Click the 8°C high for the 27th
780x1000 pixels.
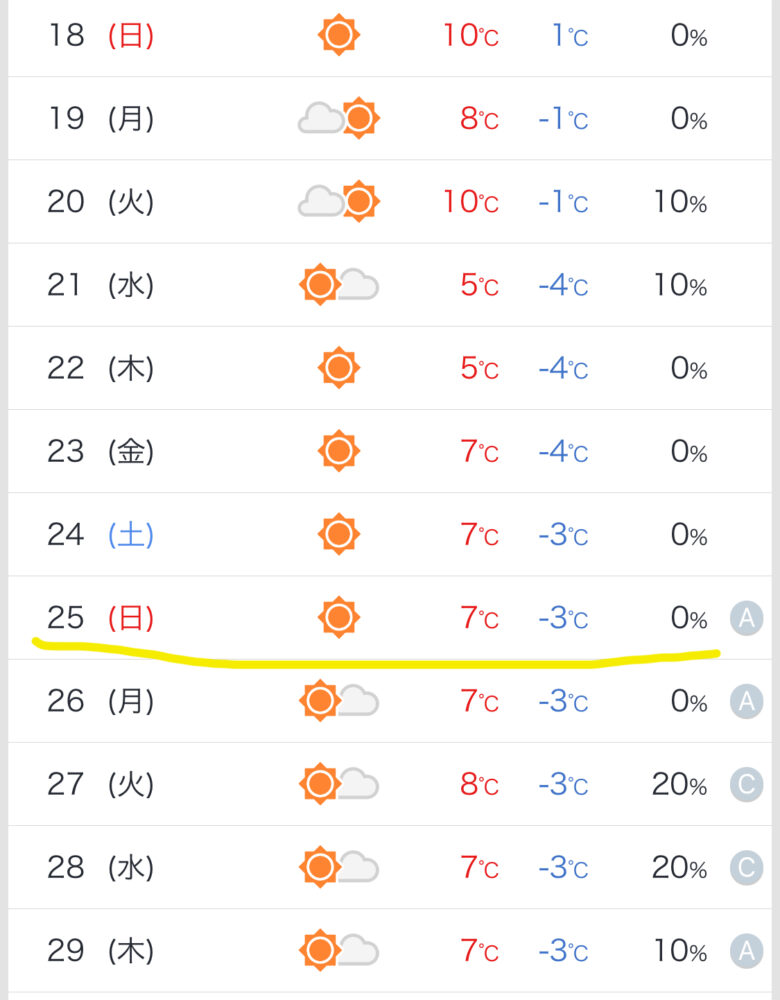coord(479,785)
